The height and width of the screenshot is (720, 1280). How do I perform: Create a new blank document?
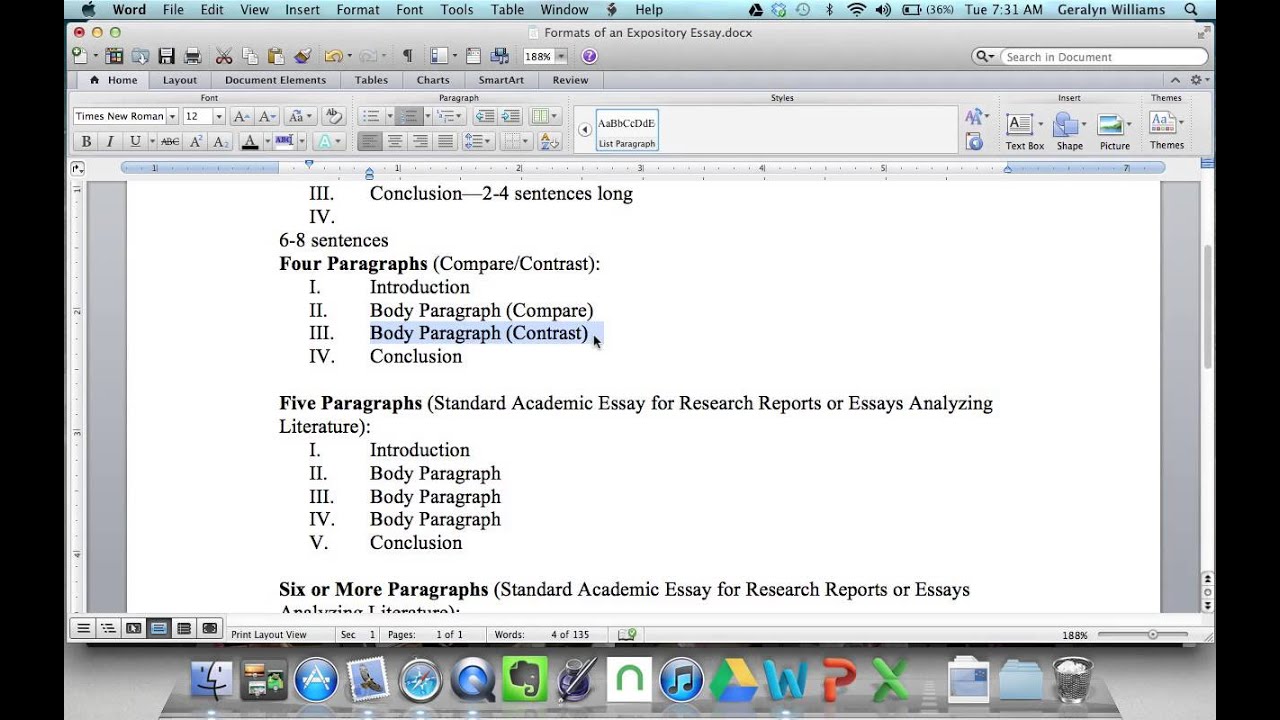pos(80,56)
